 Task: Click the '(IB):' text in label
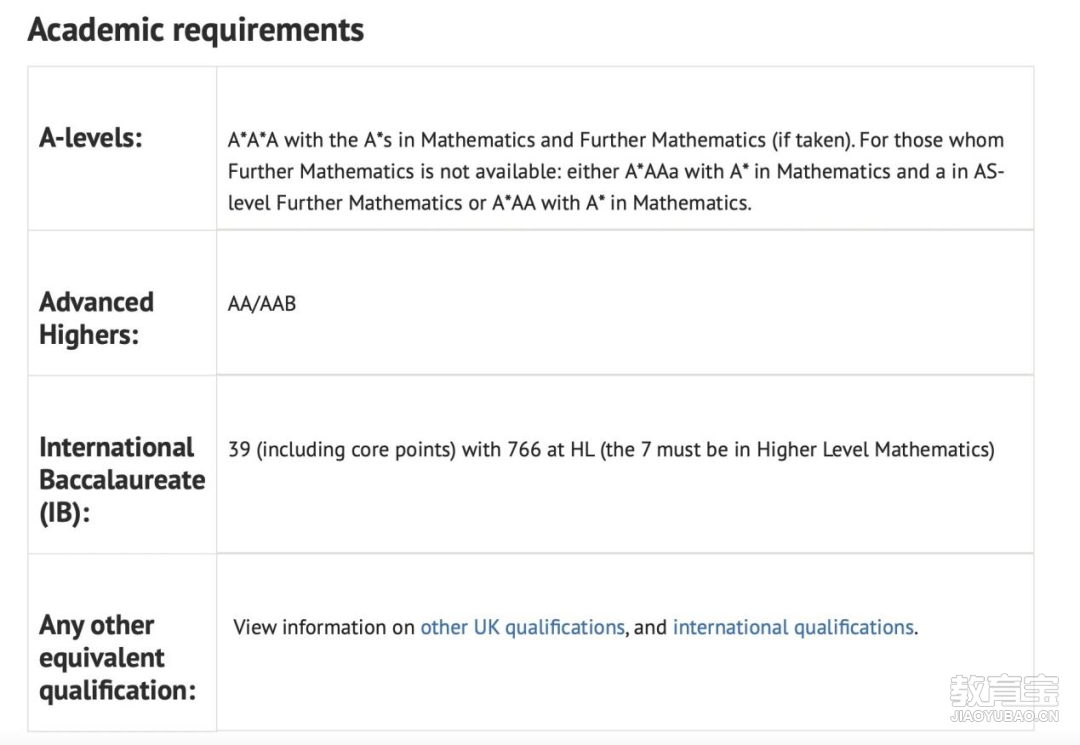point(65,513)
